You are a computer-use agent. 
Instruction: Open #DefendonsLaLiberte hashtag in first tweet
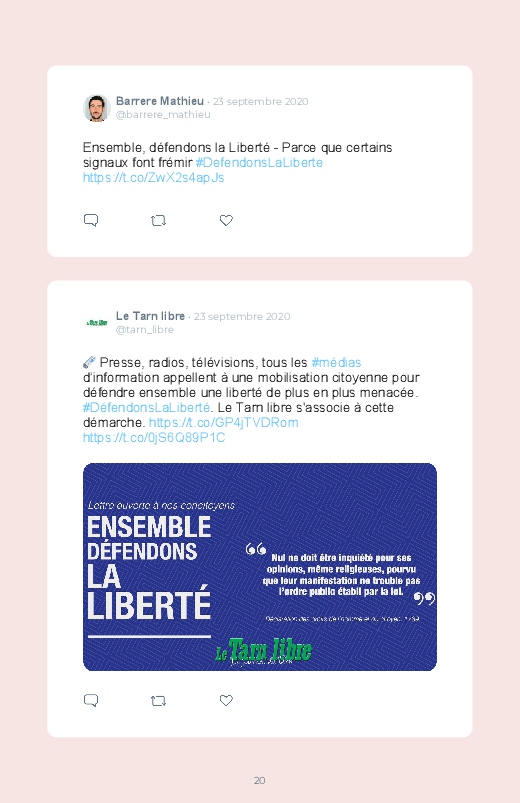pos(259,163)
